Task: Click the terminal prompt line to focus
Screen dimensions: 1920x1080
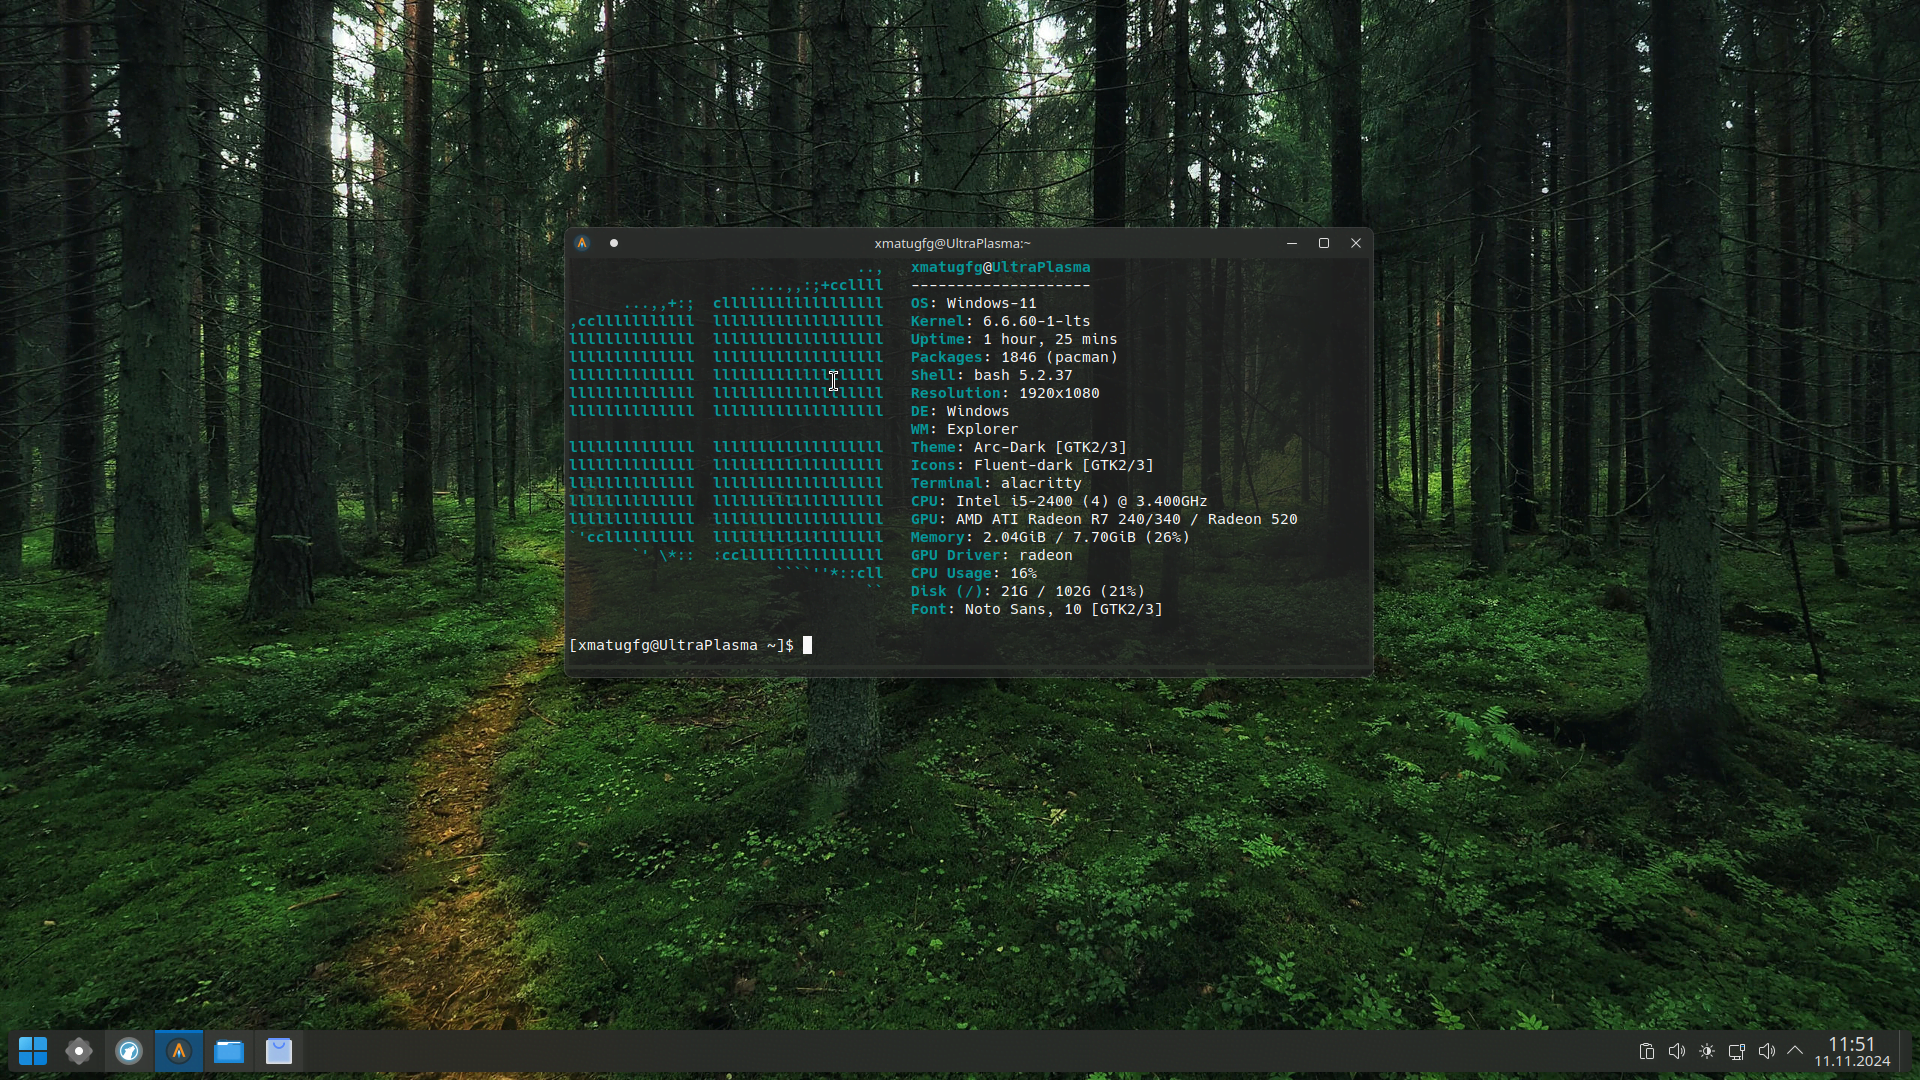Action: point(900,645)
